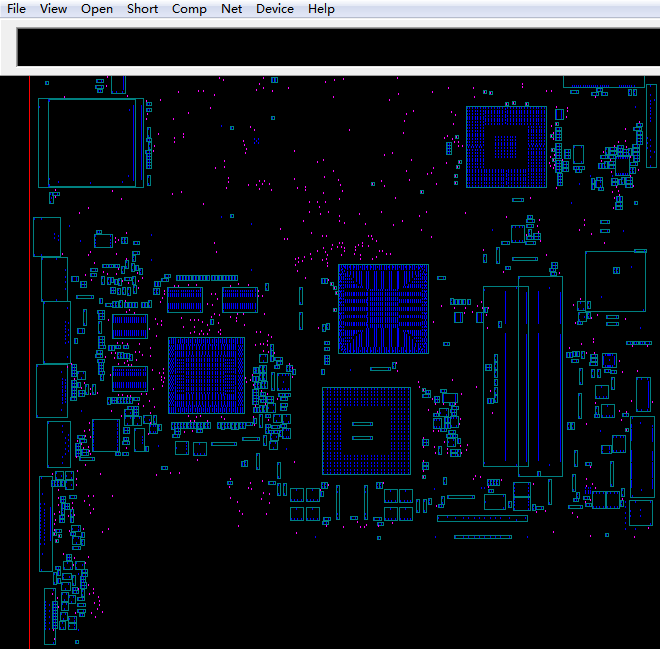Image resolution: width=660 pixels, height=649 pixels.
Task: Select the BGA chip with two horizontal center bars
Action: [366, 431]
